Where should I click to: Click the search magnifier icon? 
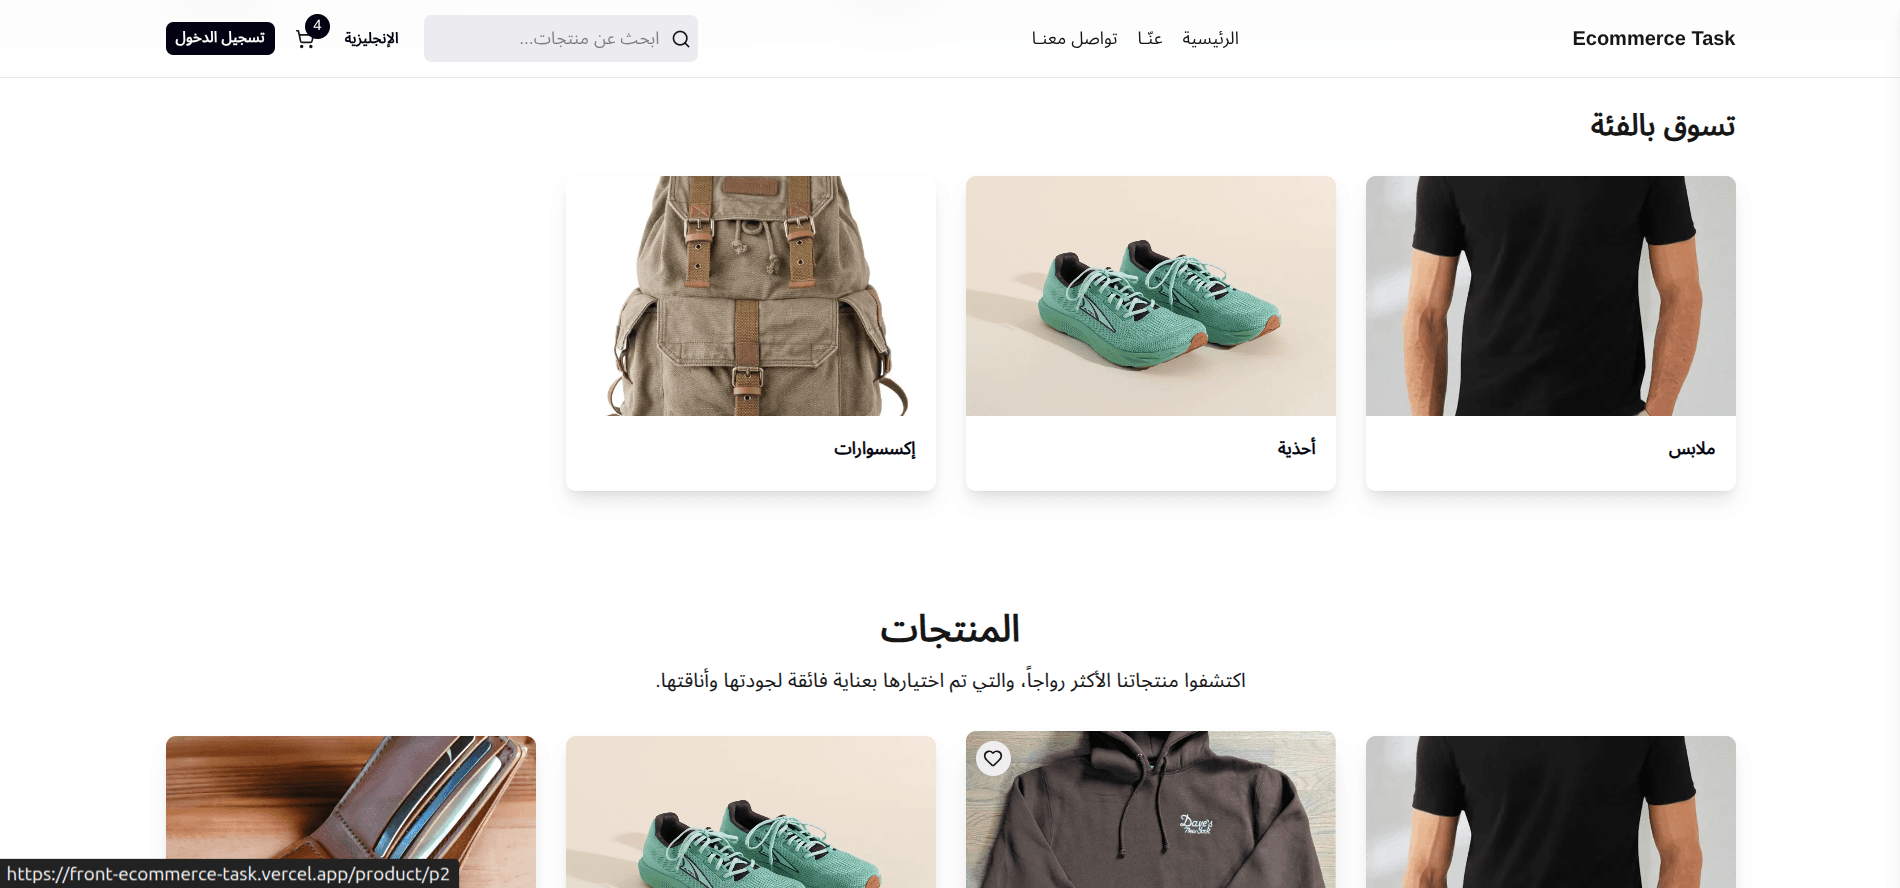681,39
